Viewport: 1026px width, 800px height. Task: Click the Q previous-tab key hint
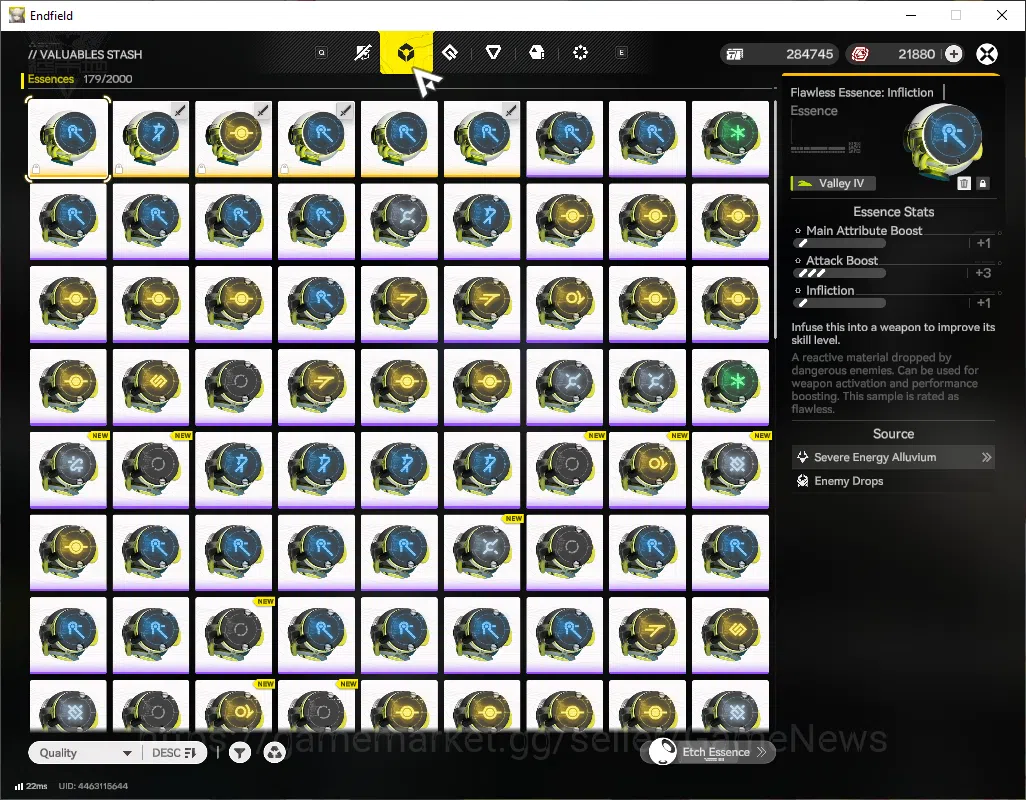[321, 52]
